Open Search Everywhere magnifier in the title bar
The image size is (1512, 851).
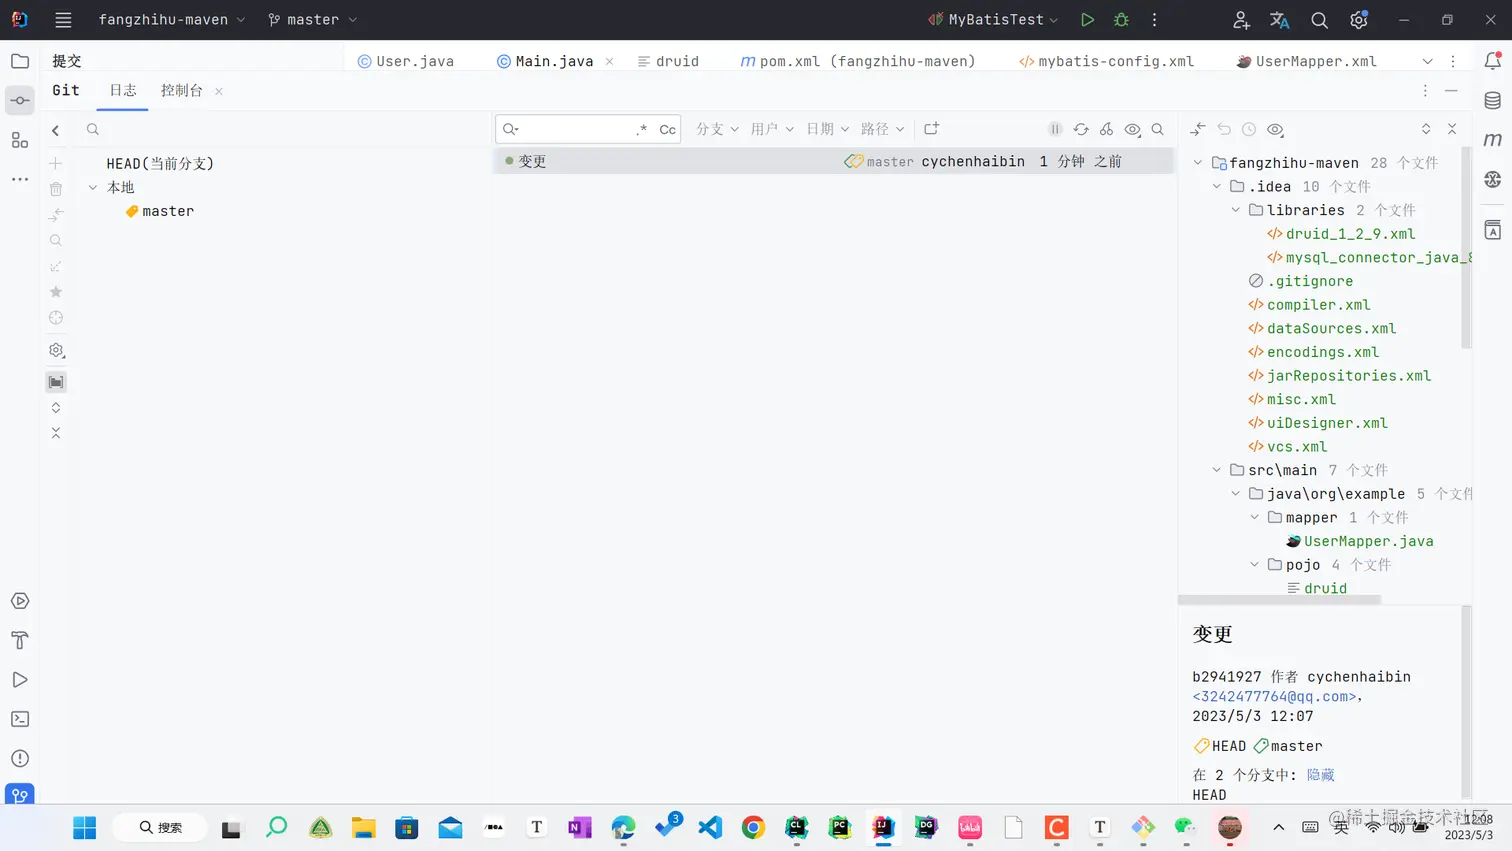pos(1319,19)
